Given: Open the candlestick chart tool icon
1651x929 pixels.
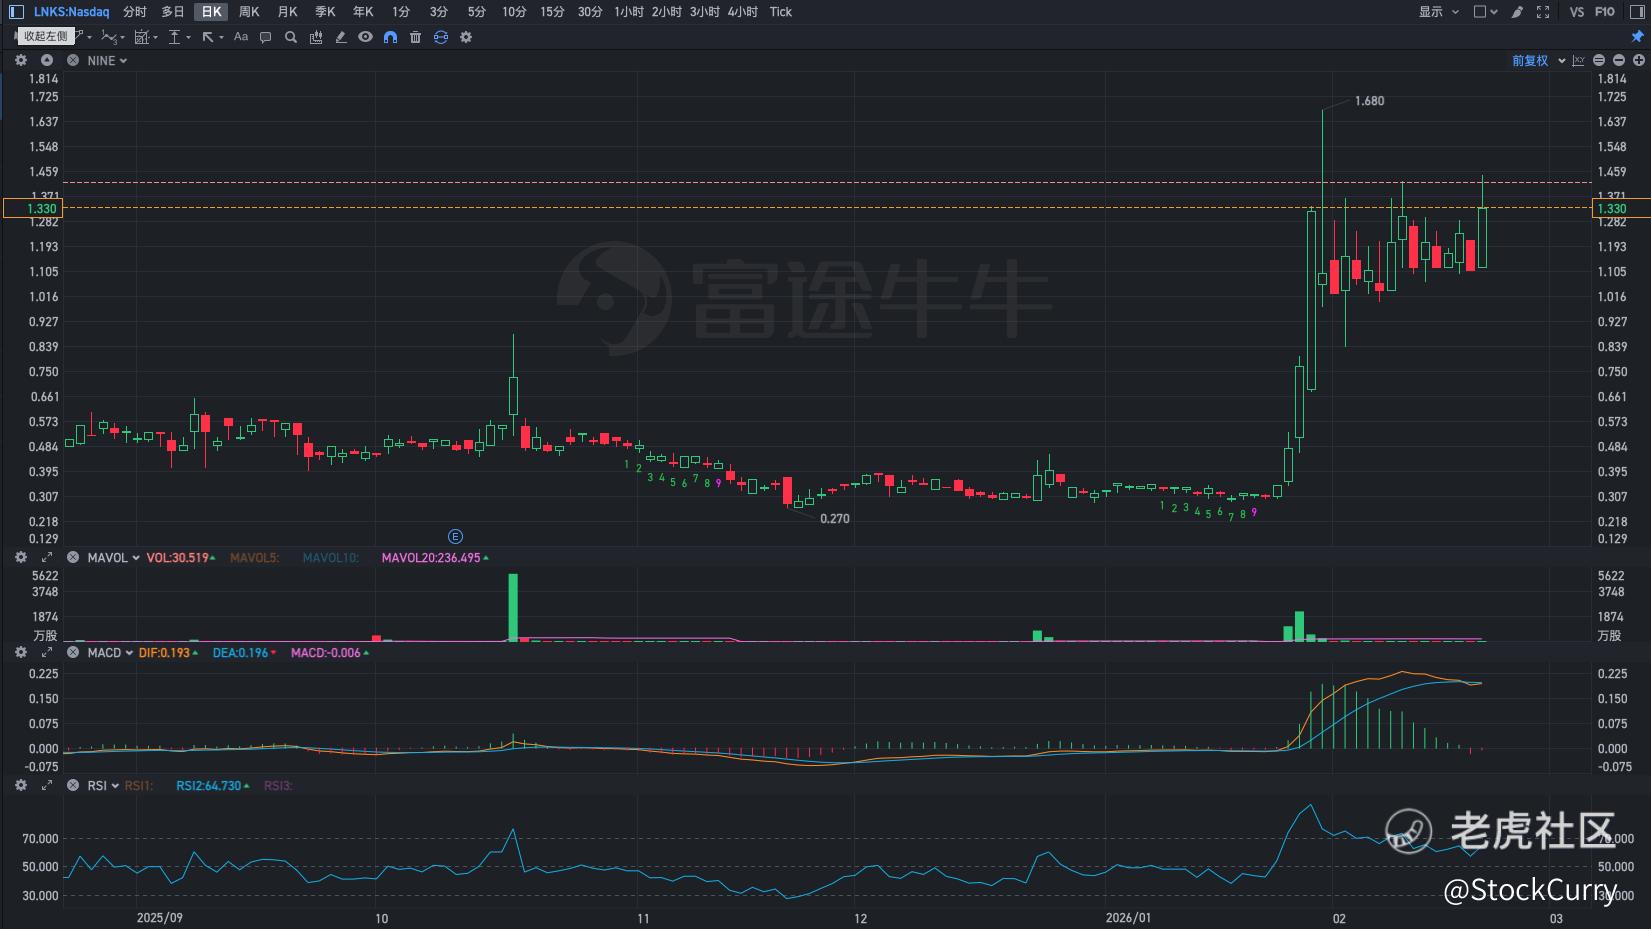Looking at the screenshot, I should click(x=316, y=37).
